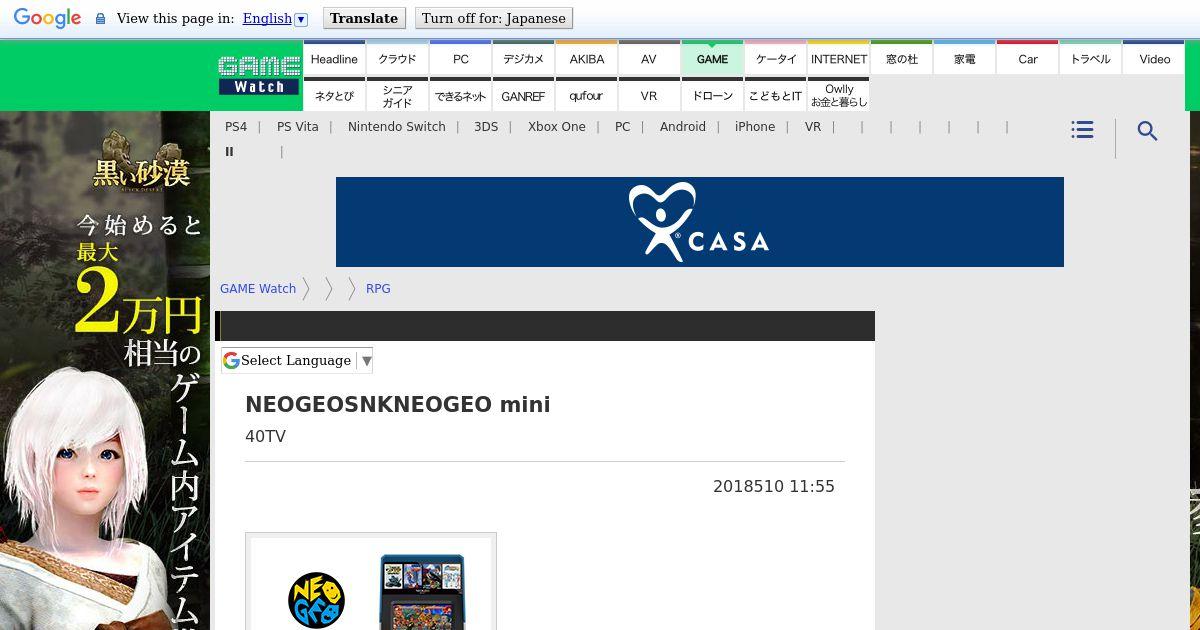Expand the Select Language dropdown
1200x630 pixels.
point(297,360)
